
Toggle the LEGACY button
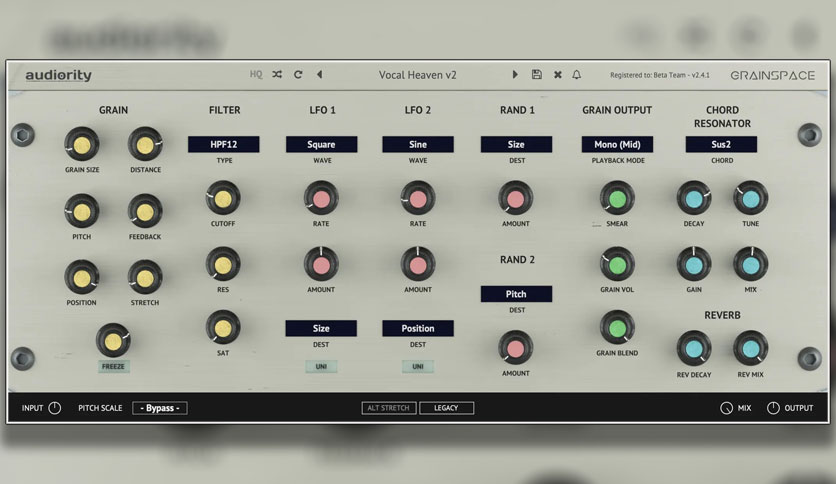click(x=446, y=408)
